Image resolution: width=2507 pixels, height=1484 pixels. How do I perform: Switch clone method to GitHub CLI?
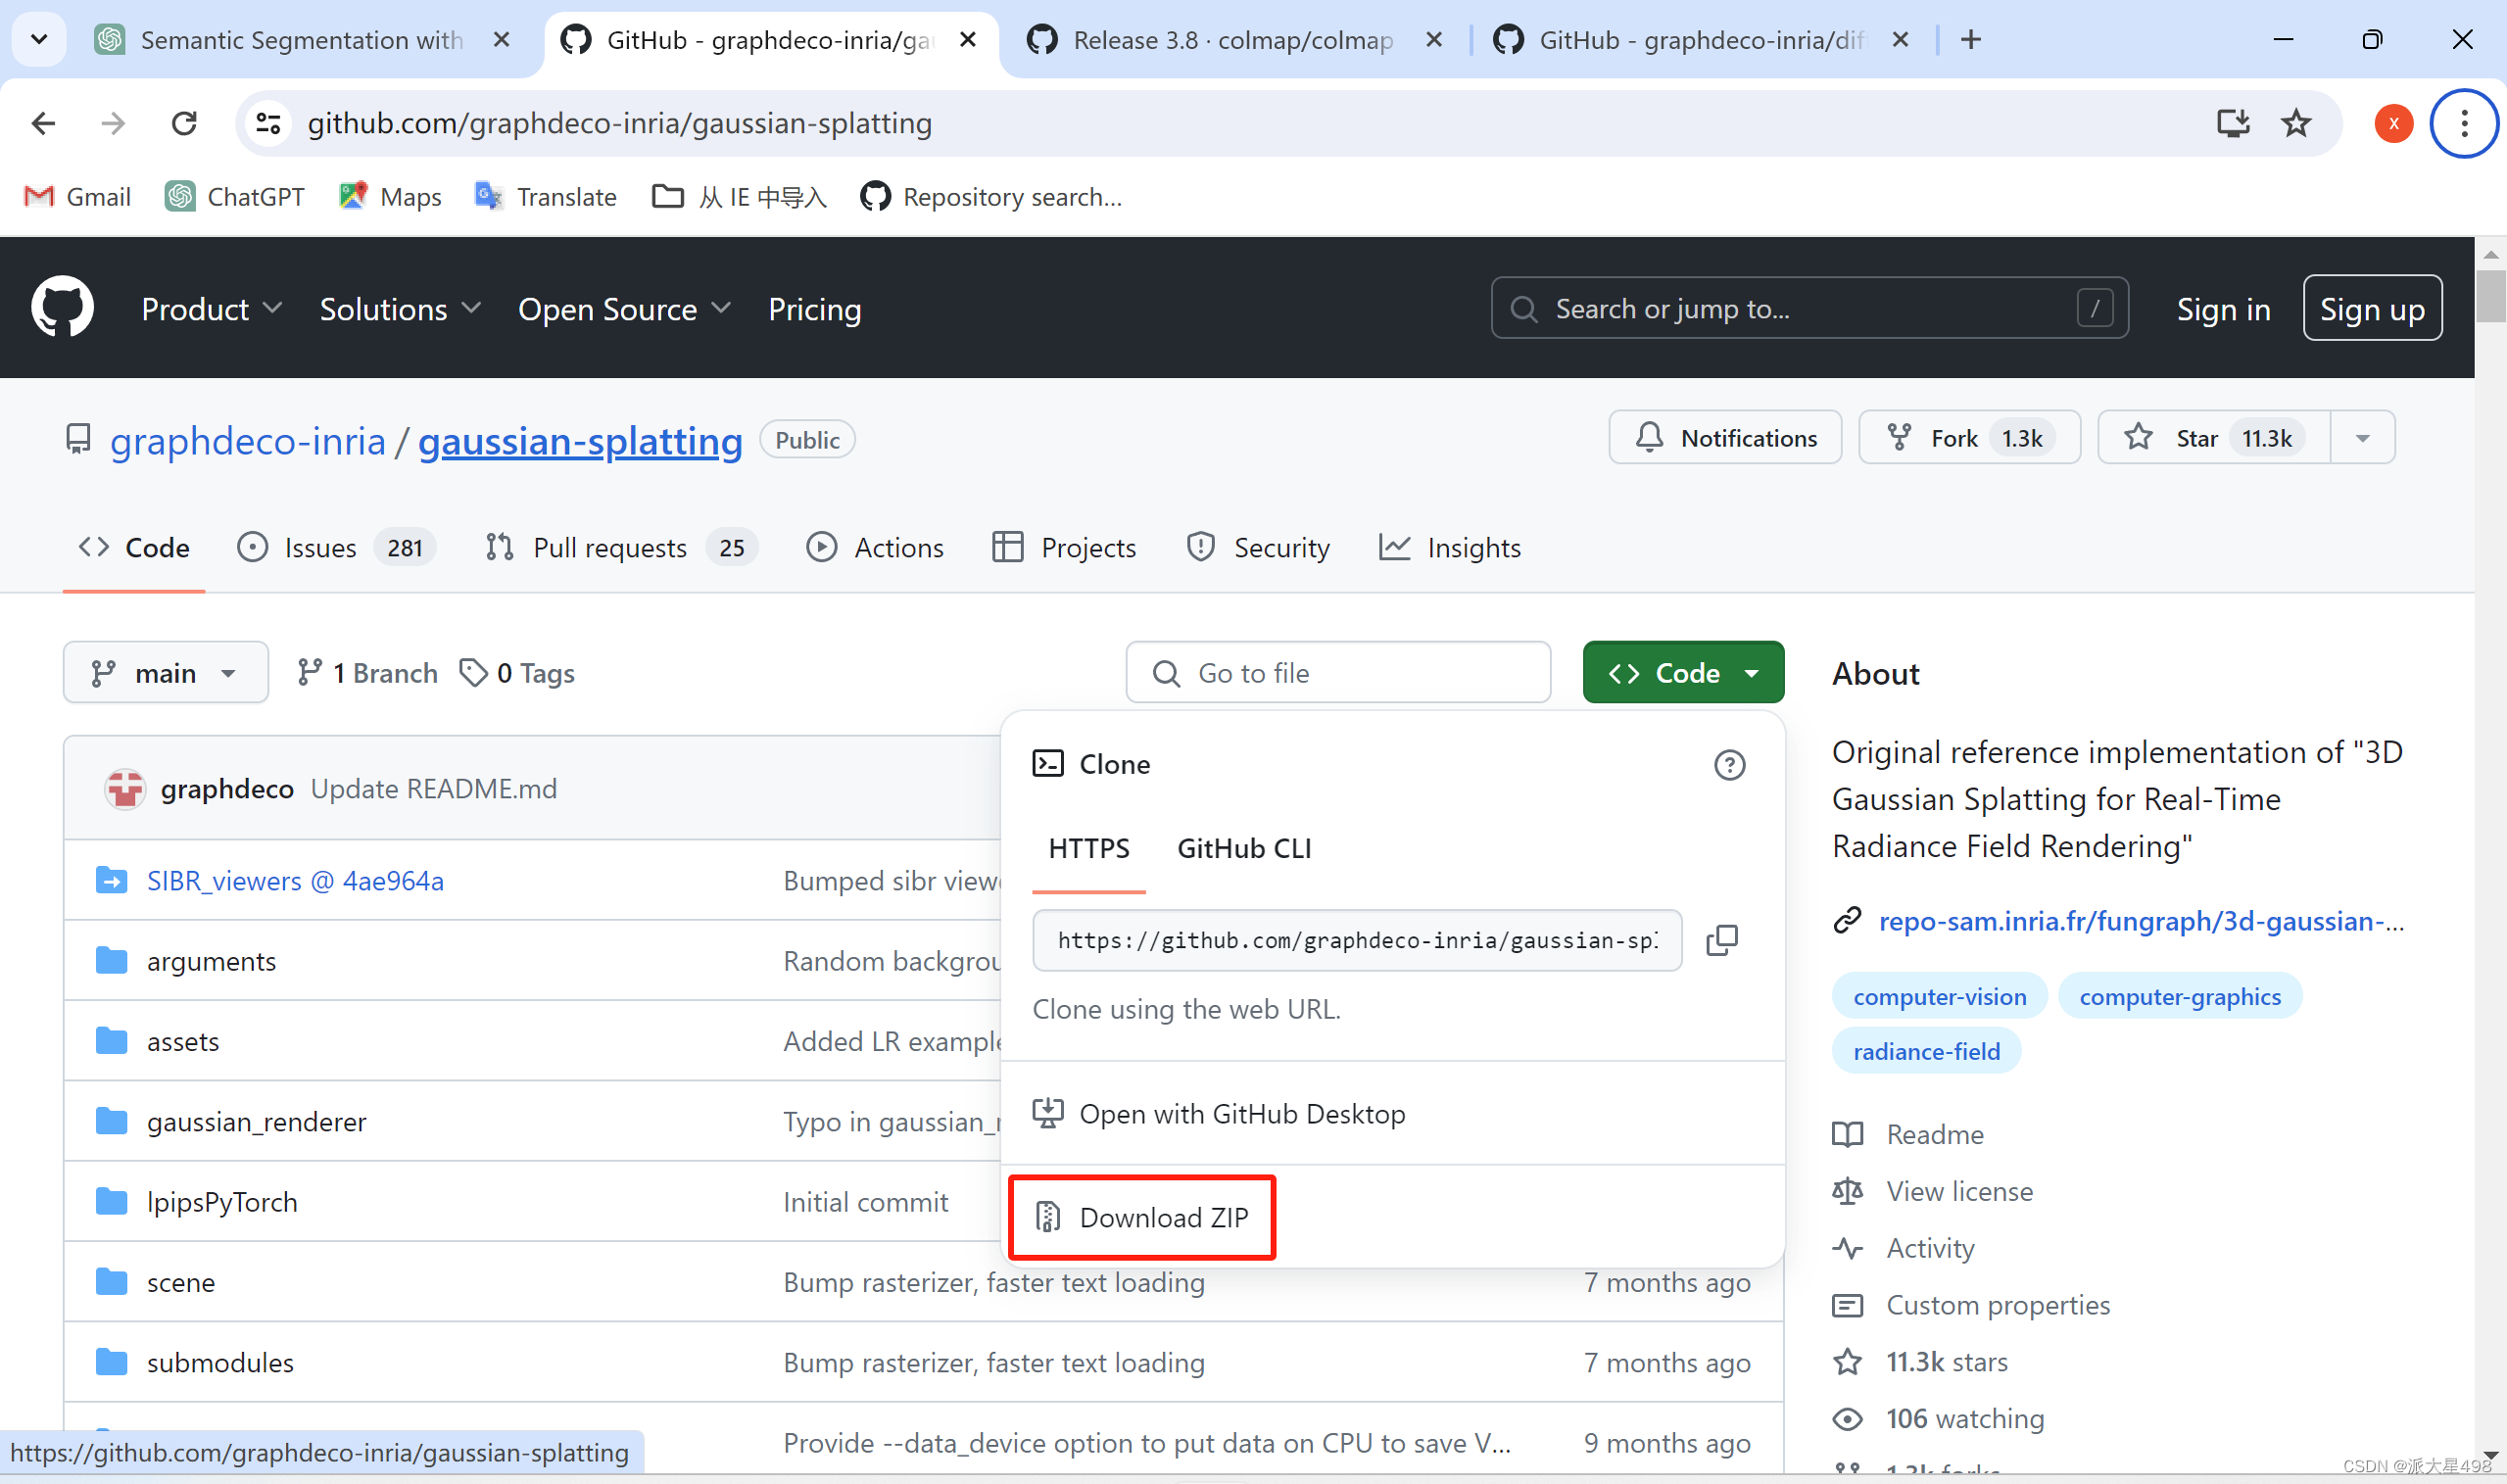tap(1243, 848)
